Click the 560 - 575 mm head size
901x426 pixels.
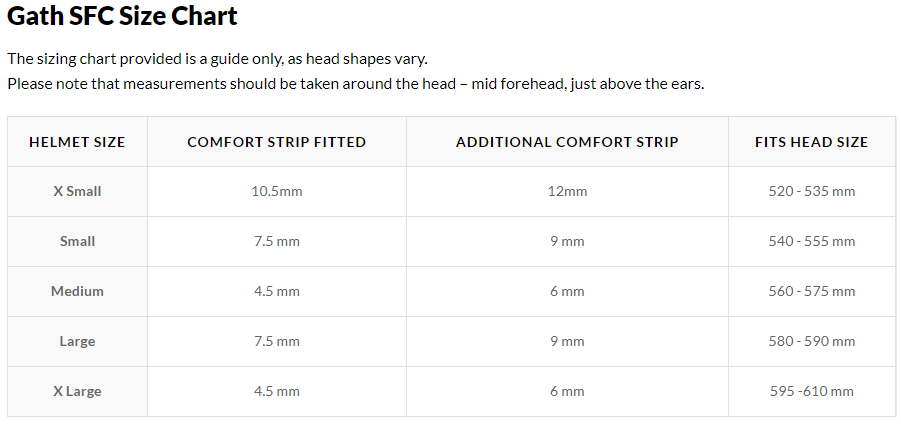coord(811,291)
